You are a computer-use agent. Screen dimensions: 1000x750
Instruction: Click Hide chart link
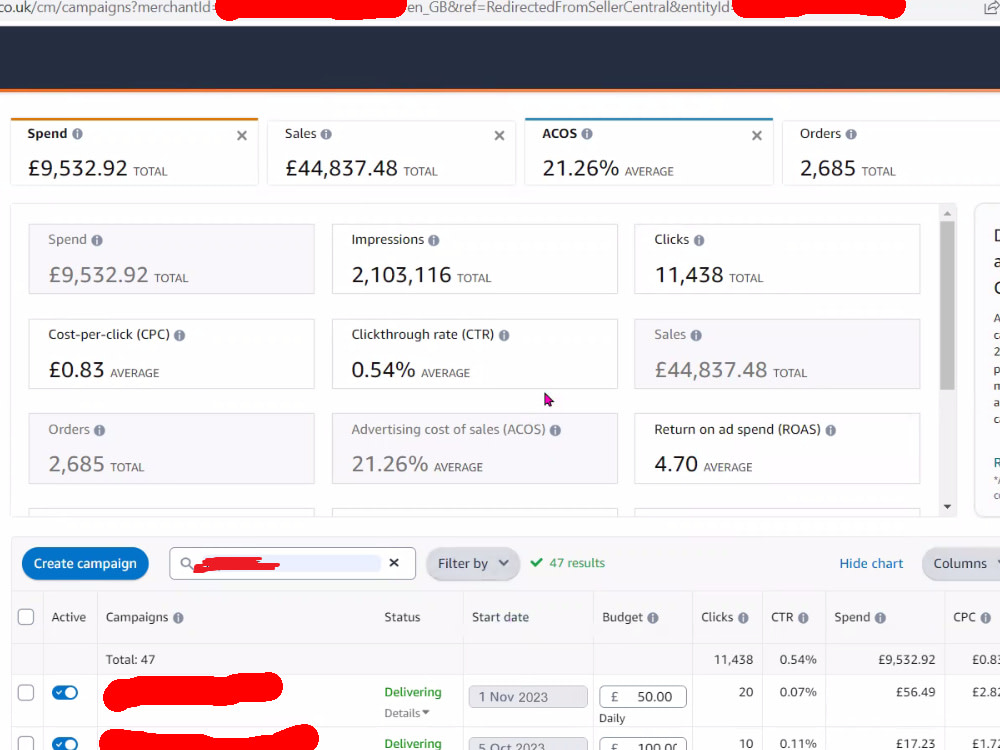pyautogui.click(x=871, y=564)
